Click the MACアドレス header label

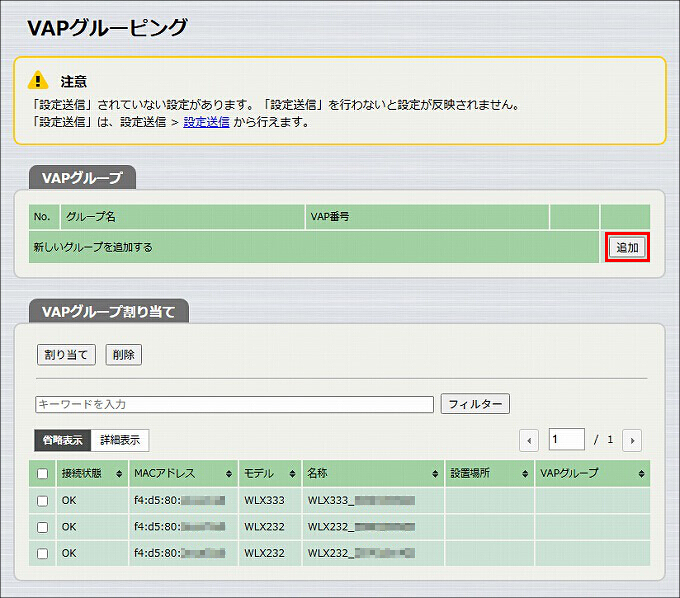point(165,473)
